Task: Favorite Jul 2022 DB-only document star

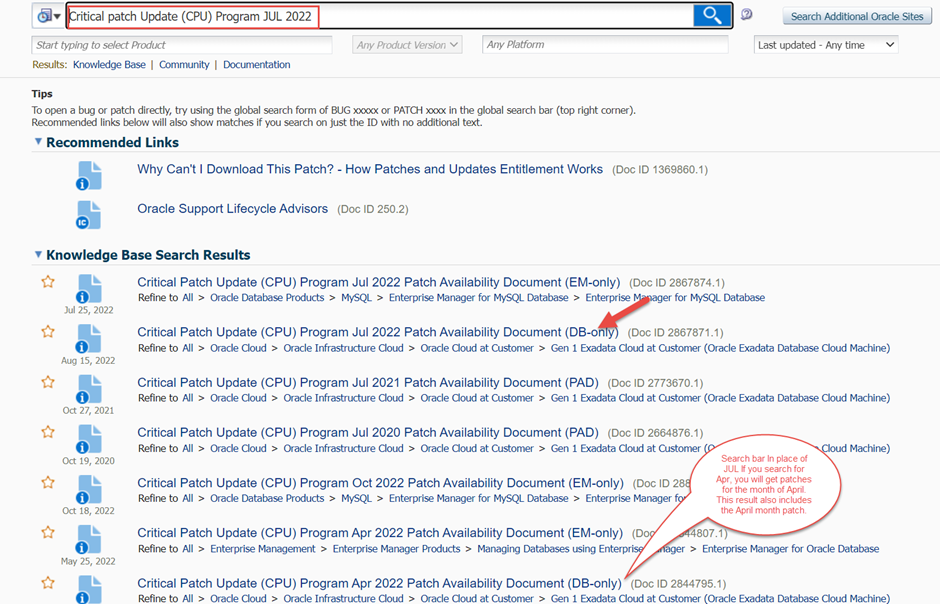Action: pos(48,331)
